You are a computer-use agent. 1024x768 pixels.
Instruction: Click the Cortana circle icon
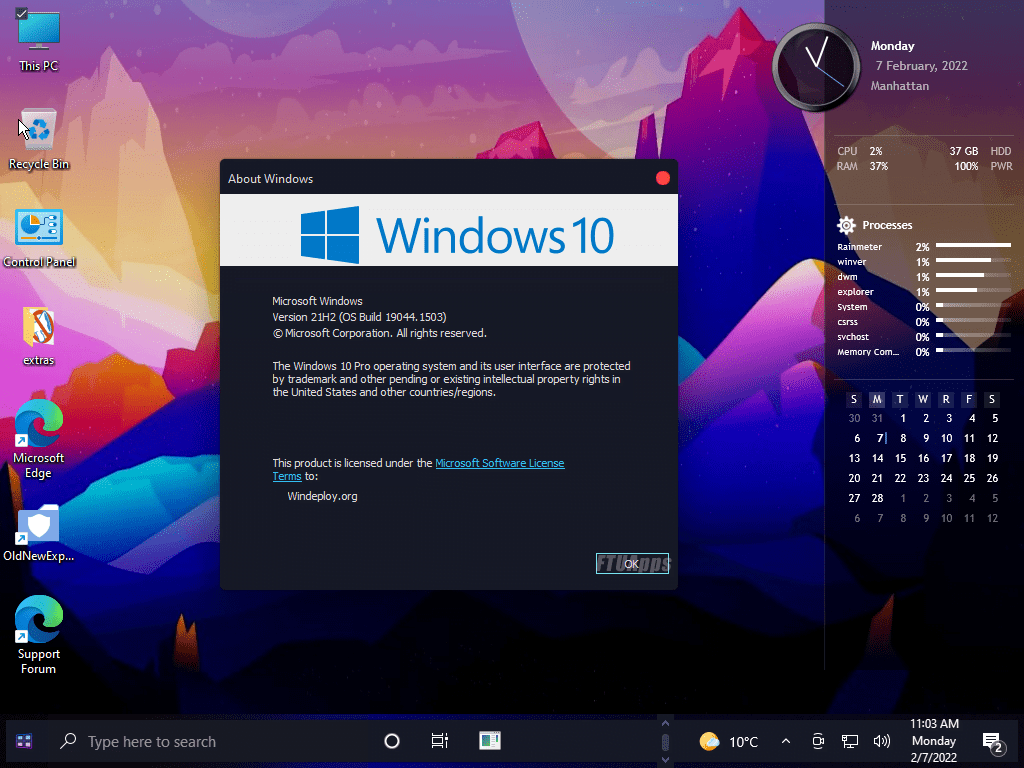(x=392, y=741)
